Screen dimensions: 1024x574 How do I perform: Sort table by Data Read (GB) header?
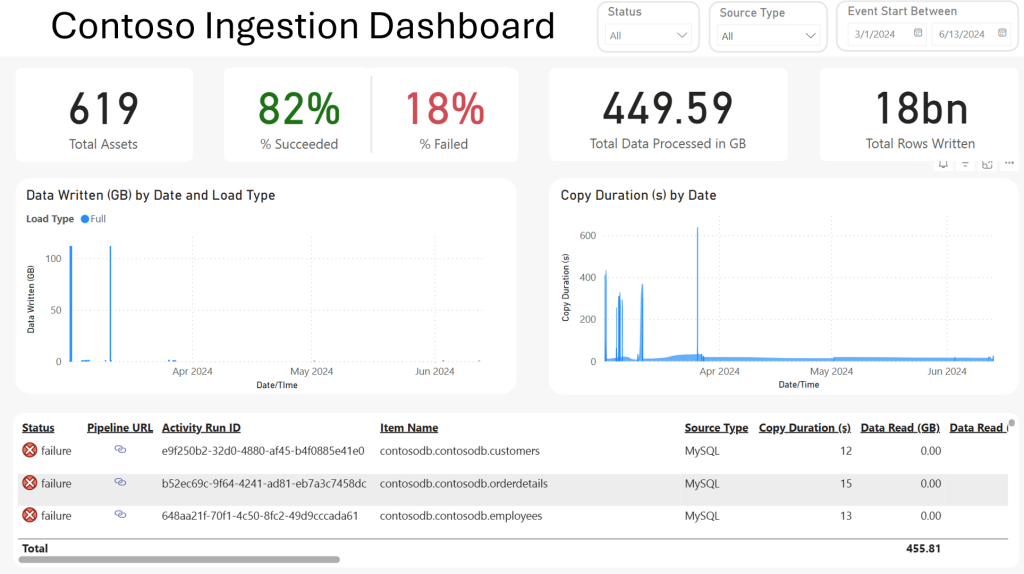900,428
